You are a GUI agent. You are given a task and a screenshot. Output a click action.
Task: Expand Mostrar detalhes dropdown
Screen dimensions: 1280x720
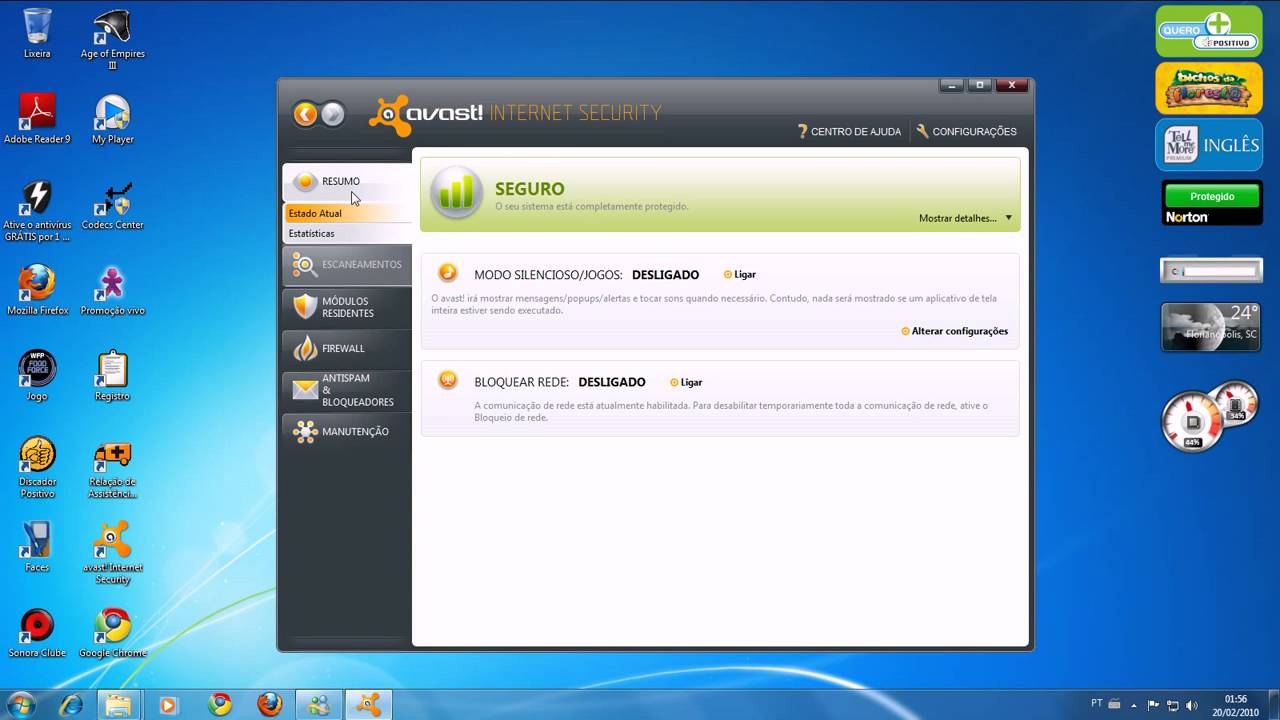click(x=965, y=218)
